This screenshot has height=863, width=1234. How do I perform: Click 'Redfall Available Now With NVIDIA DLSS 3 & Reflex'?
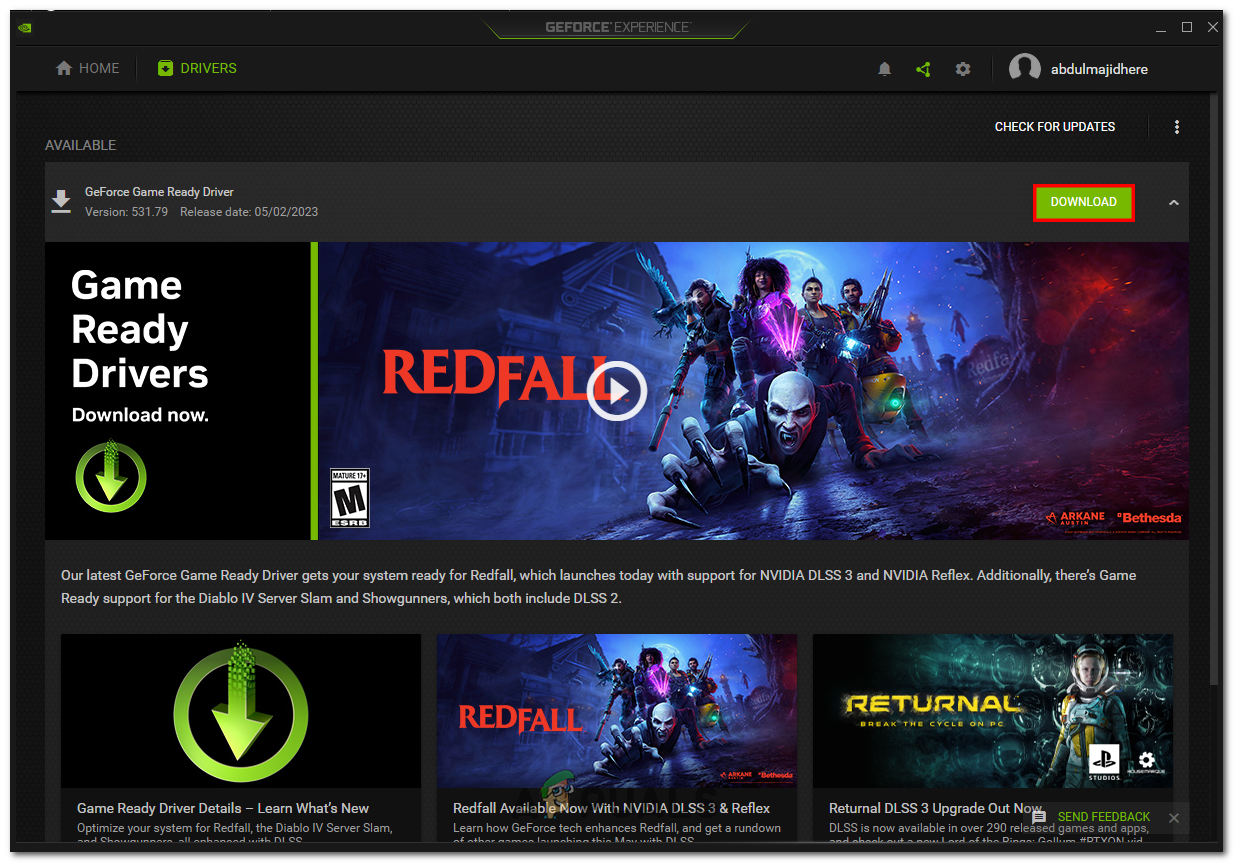coord(612,808)
